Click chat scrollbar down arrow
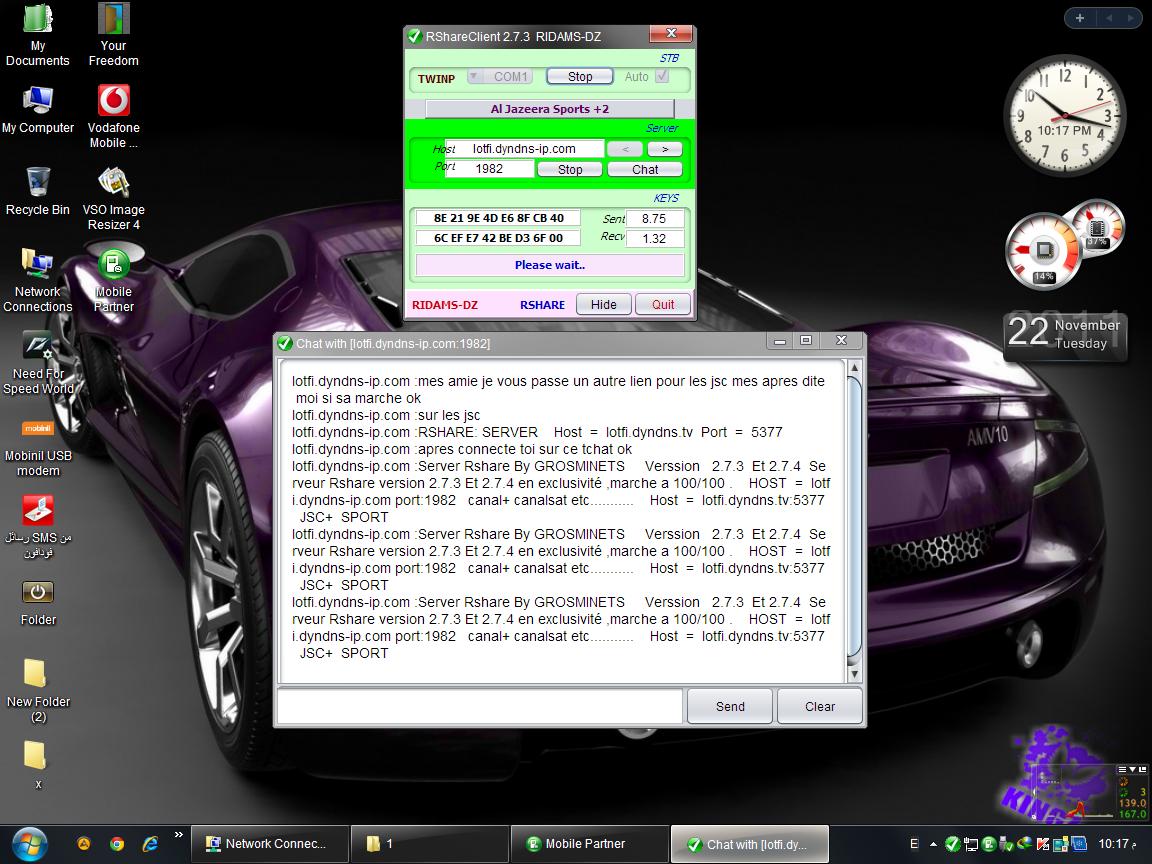The image size is (1152, 864). 854,674
